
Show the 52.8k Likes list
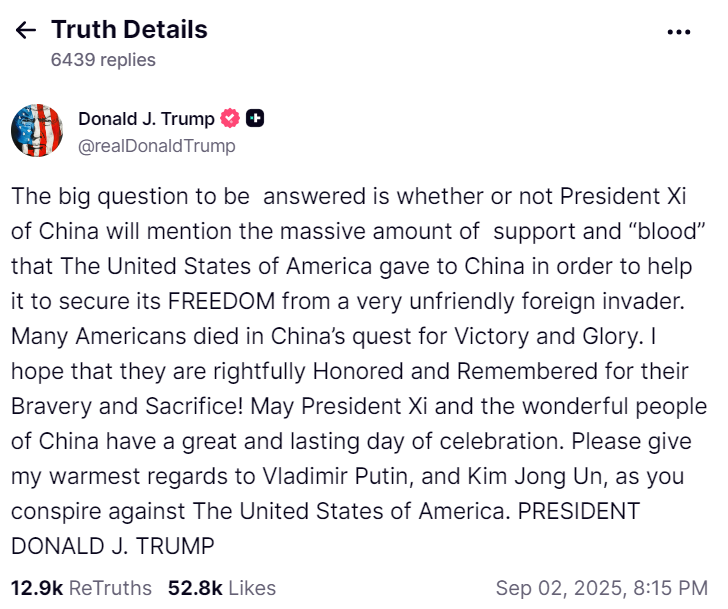[222, 588]
